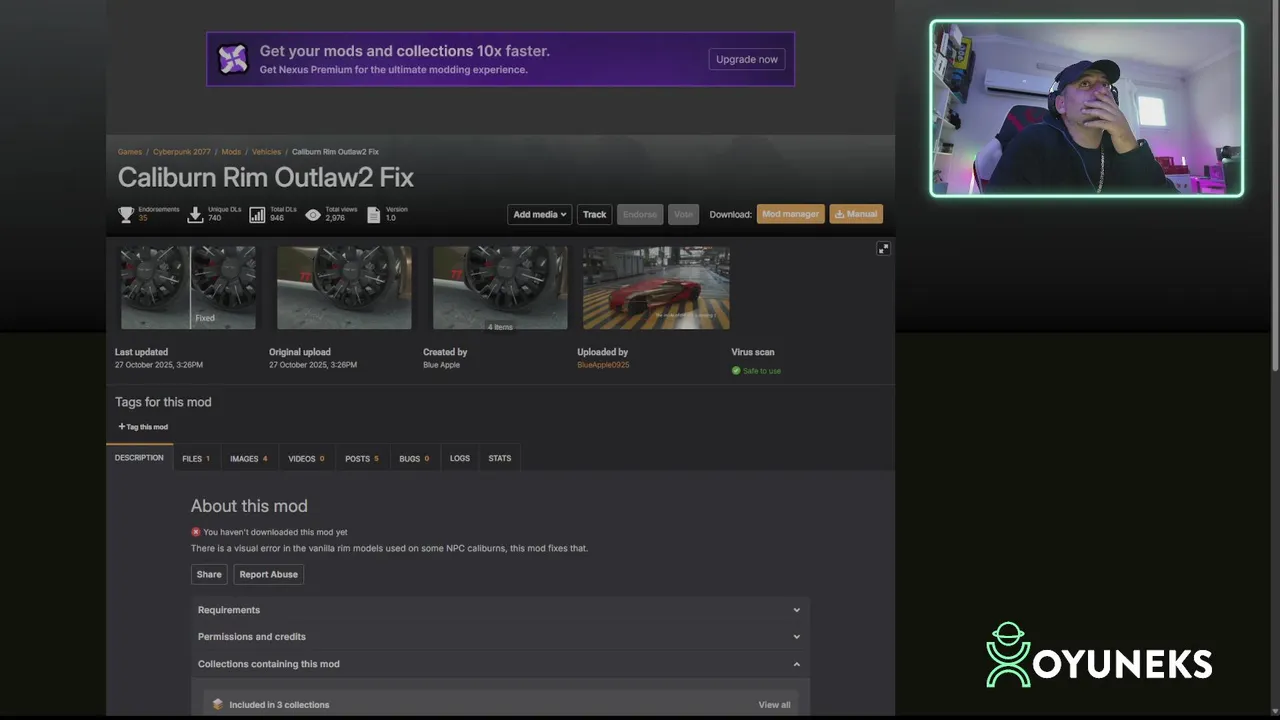Open the Videos tab
The width and height of the screenshot is (1280, 720).
(x=306, y=458)
